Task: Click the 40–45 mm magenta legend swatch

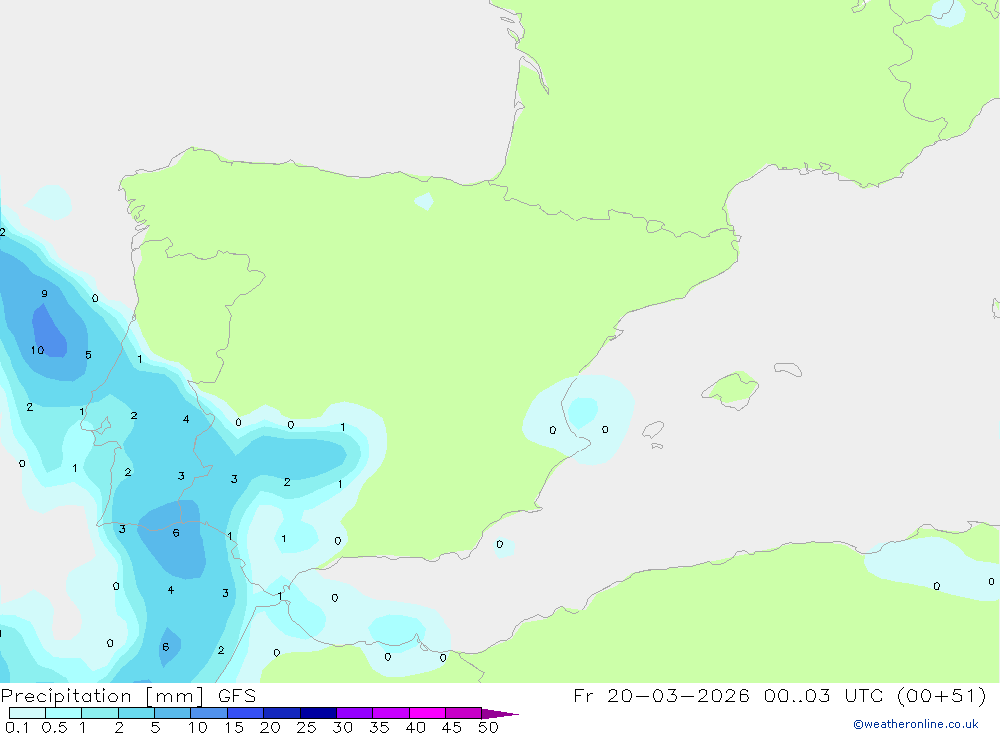Action: click(427, 713)
